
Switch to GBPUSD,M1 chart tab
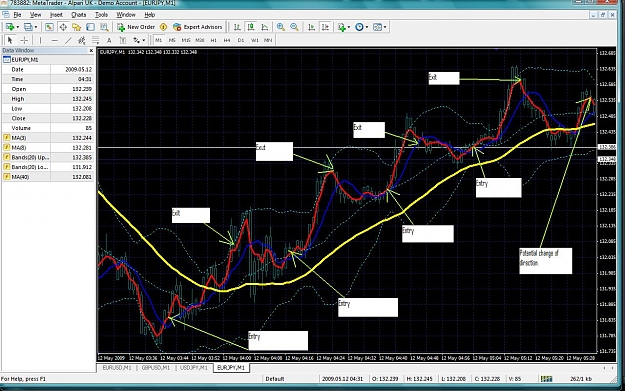point(156,368)
